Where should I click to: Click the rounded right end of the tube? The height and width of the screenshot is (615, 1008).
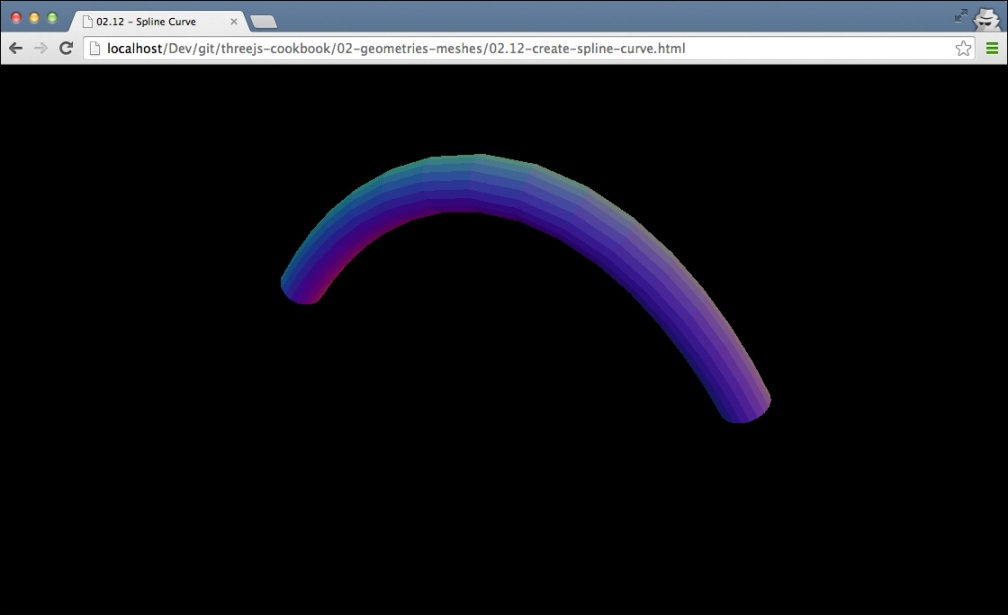tap(746, 407)
